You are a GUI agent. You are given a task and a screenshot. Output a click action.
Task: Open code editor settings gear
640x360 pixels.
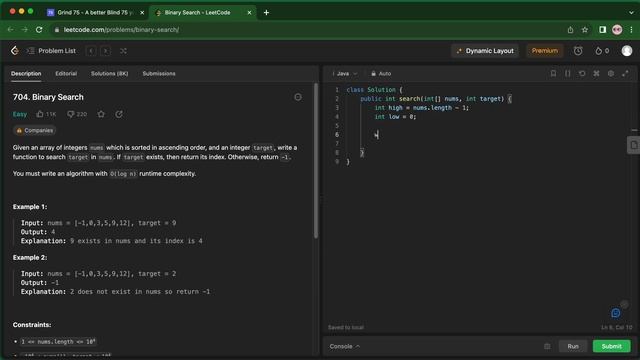click(611, 73)
